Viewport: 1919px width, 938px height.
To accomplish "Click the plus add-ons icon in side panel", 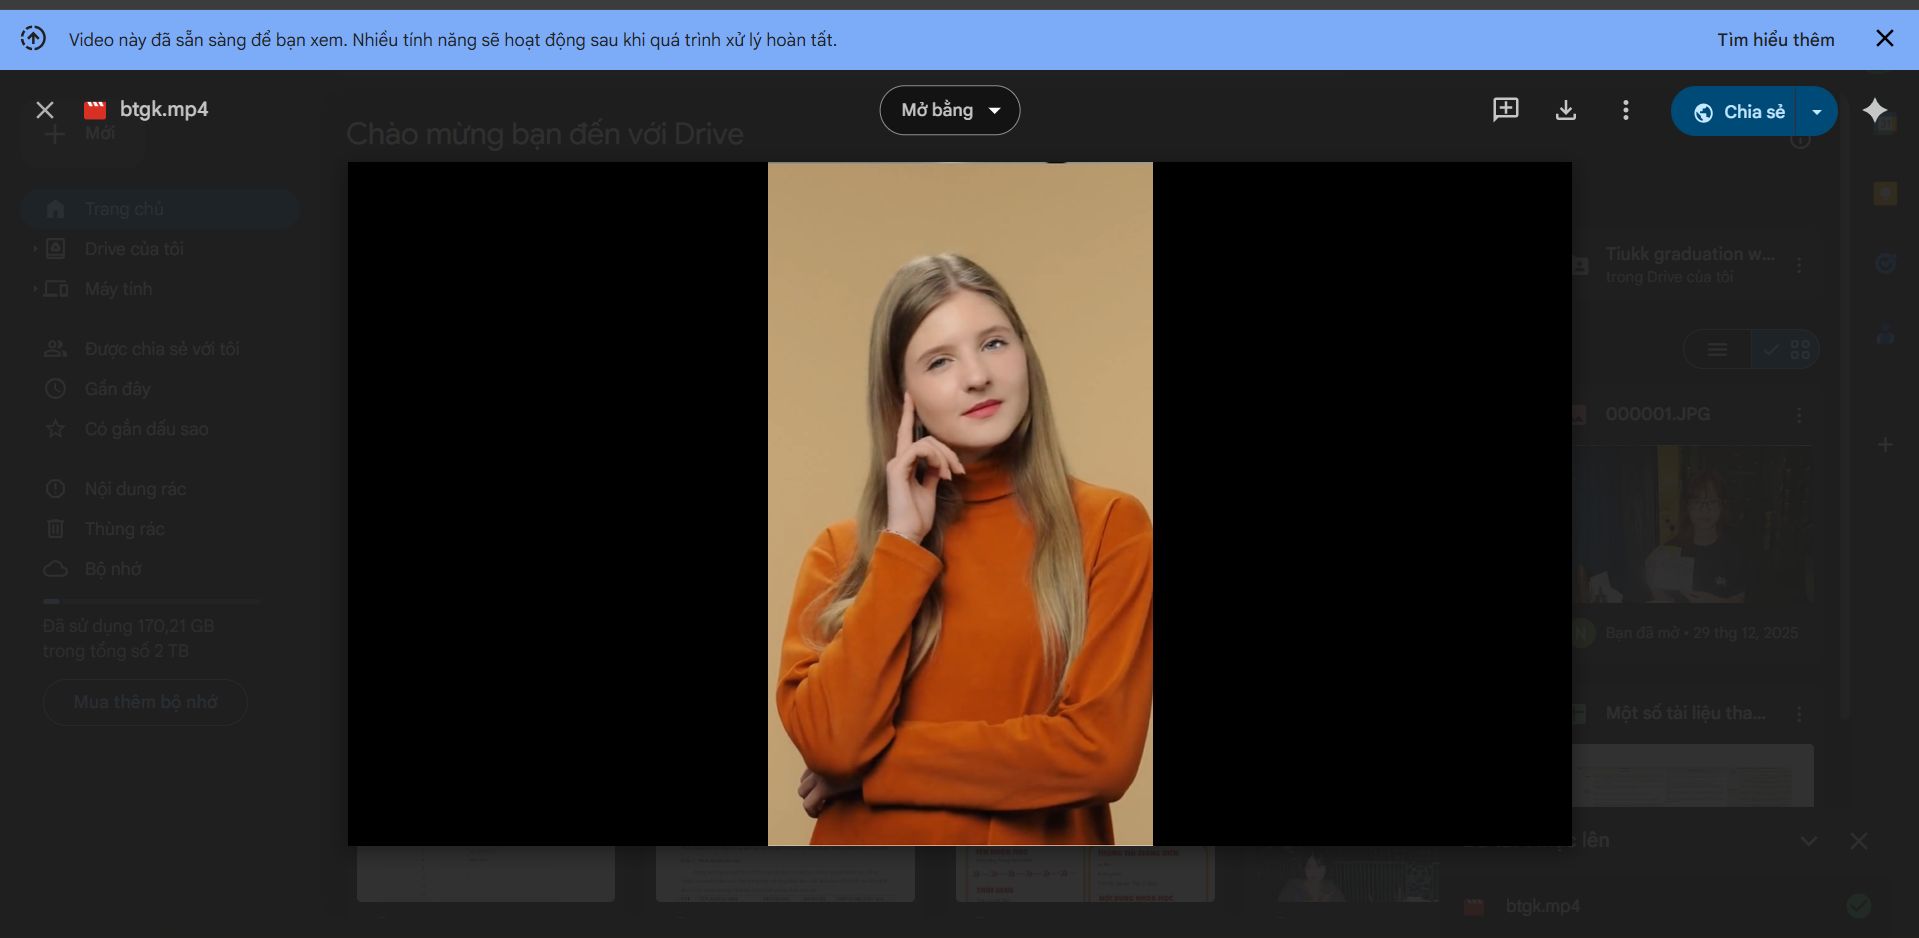I will [1885, 445].
